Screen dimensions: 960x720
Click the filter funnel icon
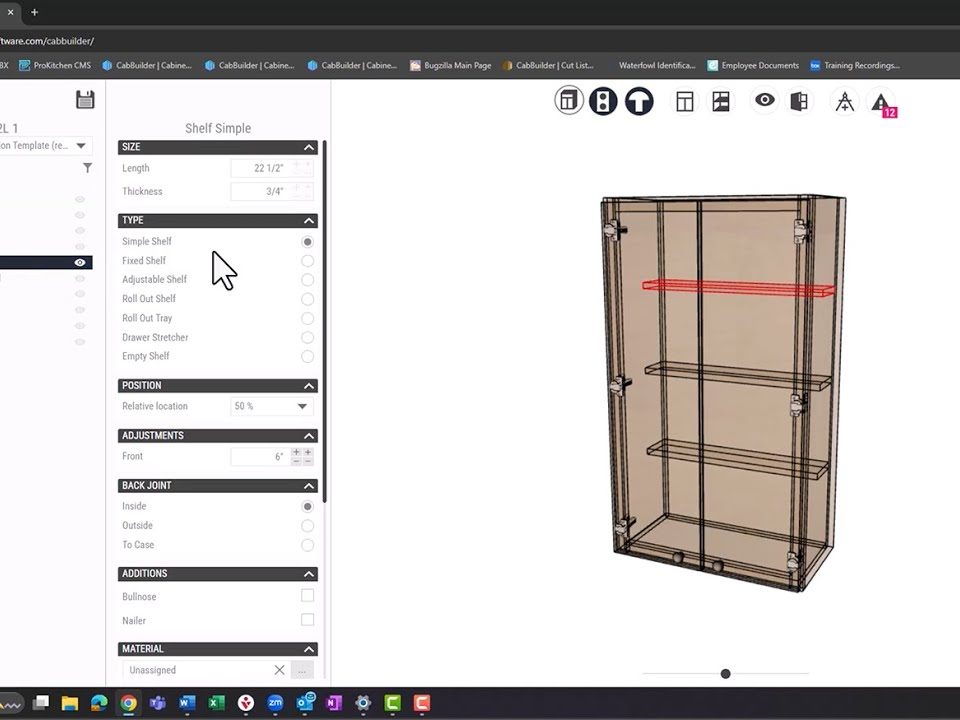pos(87,168)
